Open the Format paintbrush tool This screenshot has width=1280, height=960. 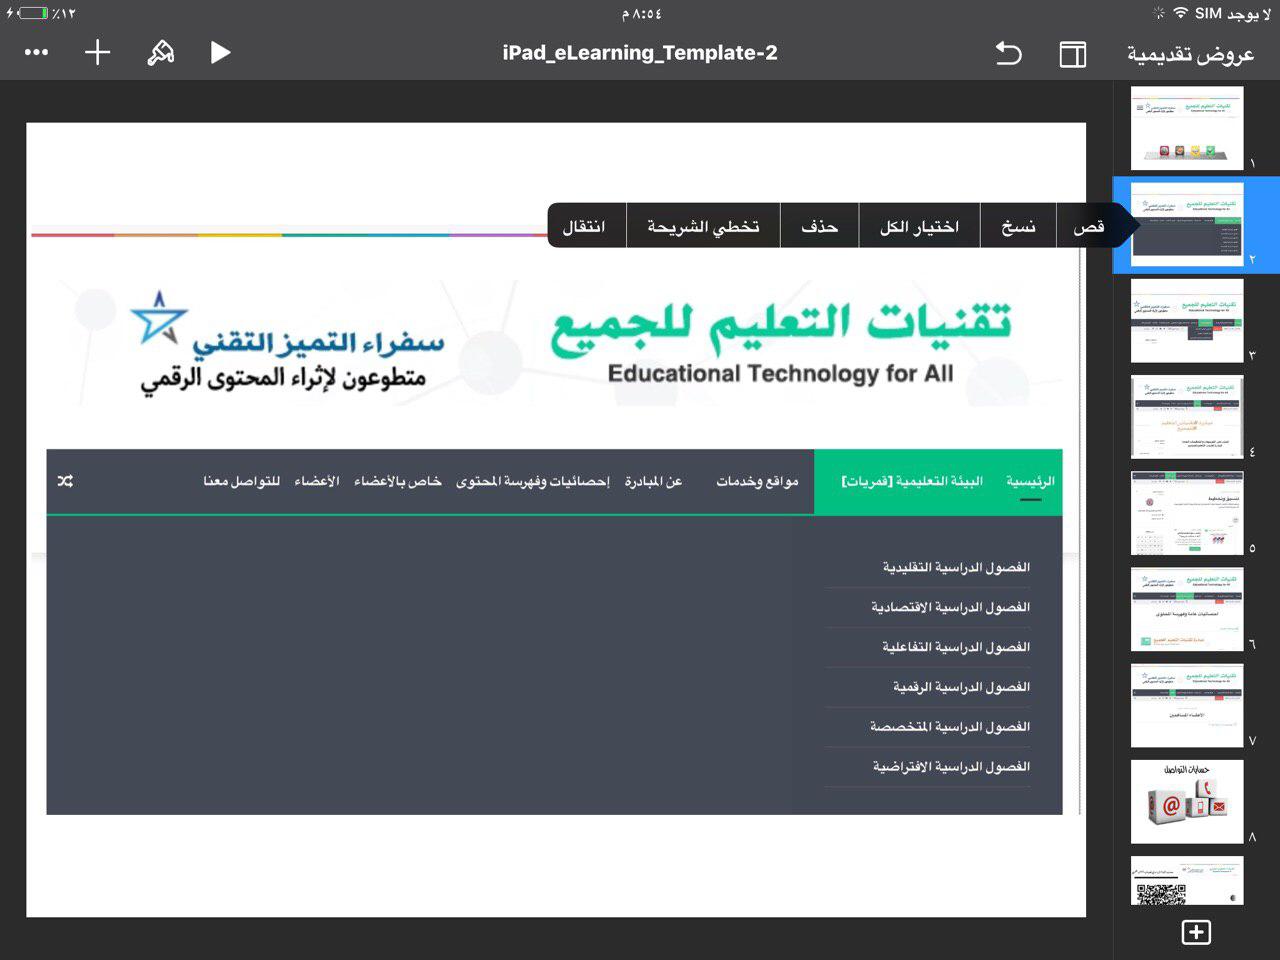[x=160, y=53]
